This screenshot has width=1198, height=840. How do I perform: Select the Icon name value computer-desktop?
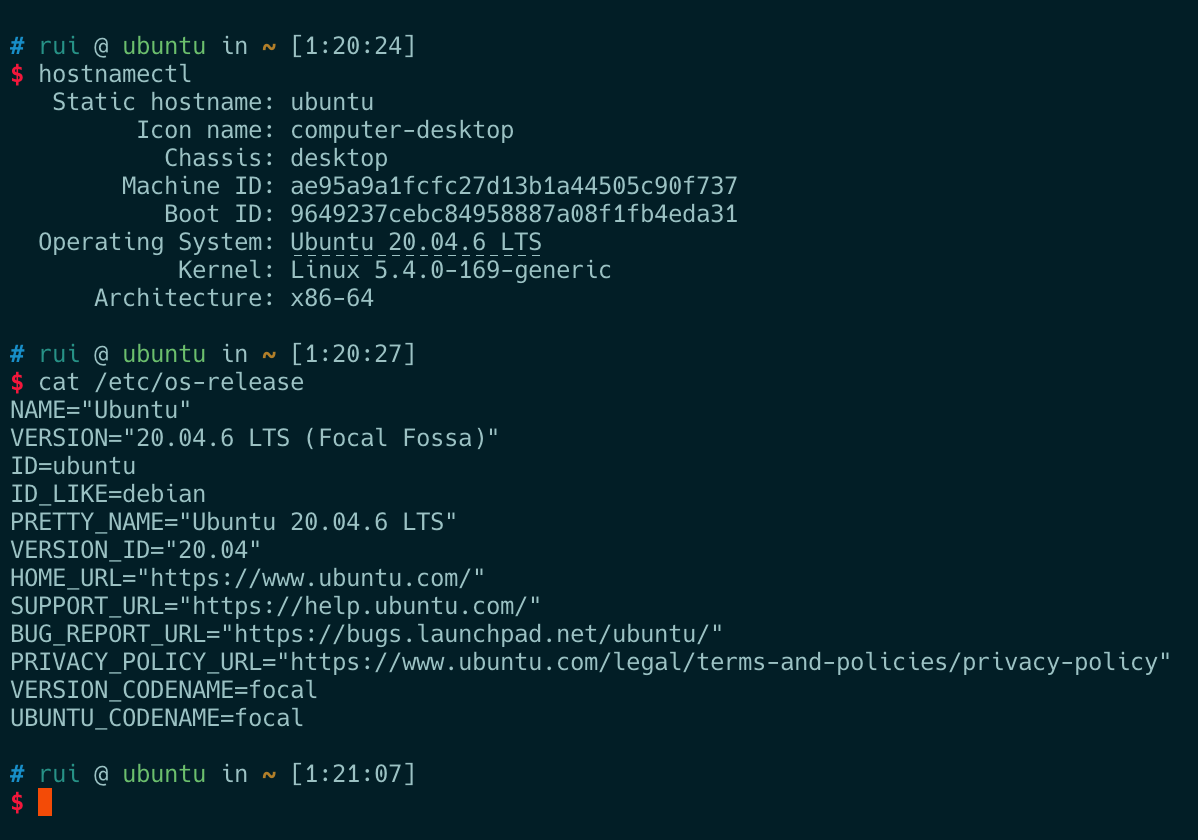tap(402, 130)
